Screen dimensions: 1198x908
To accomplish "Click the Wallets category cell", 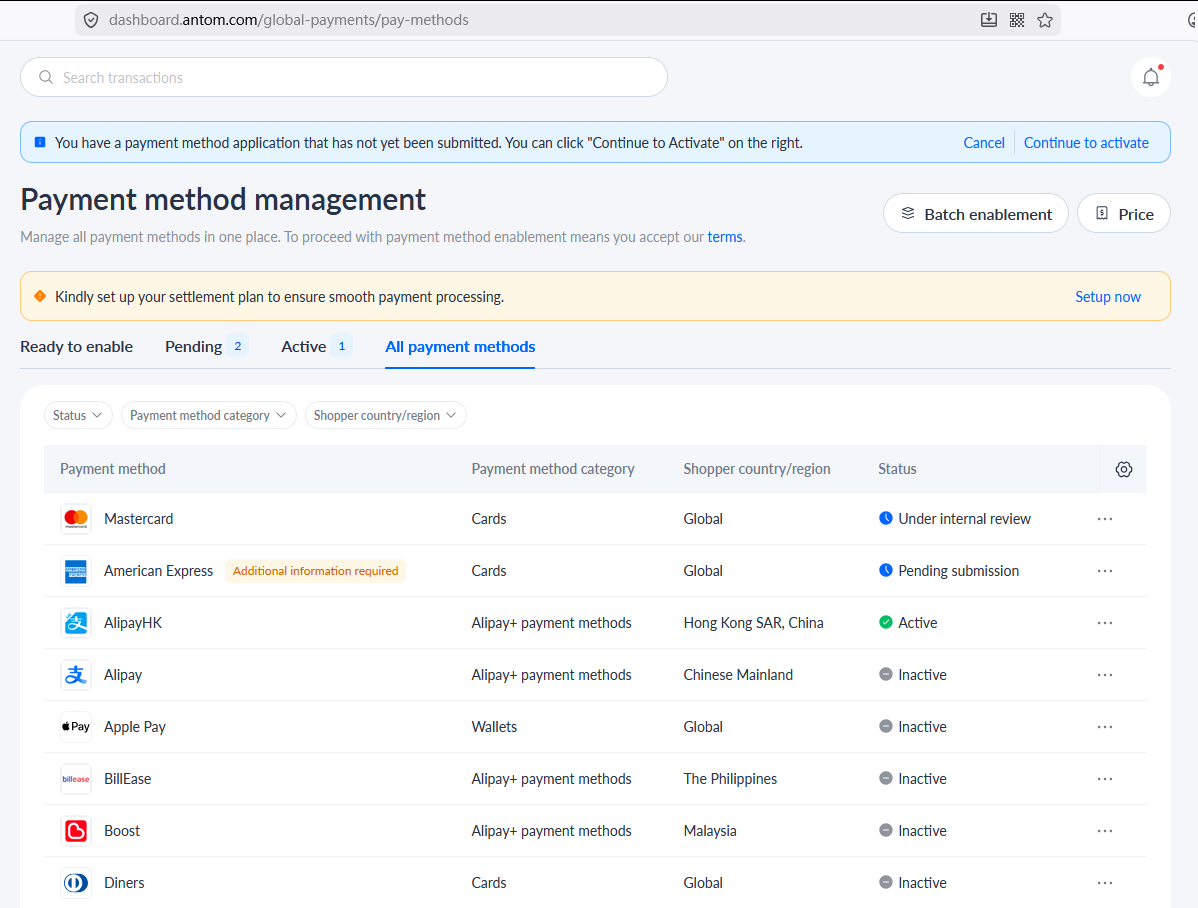I will 494,727.
